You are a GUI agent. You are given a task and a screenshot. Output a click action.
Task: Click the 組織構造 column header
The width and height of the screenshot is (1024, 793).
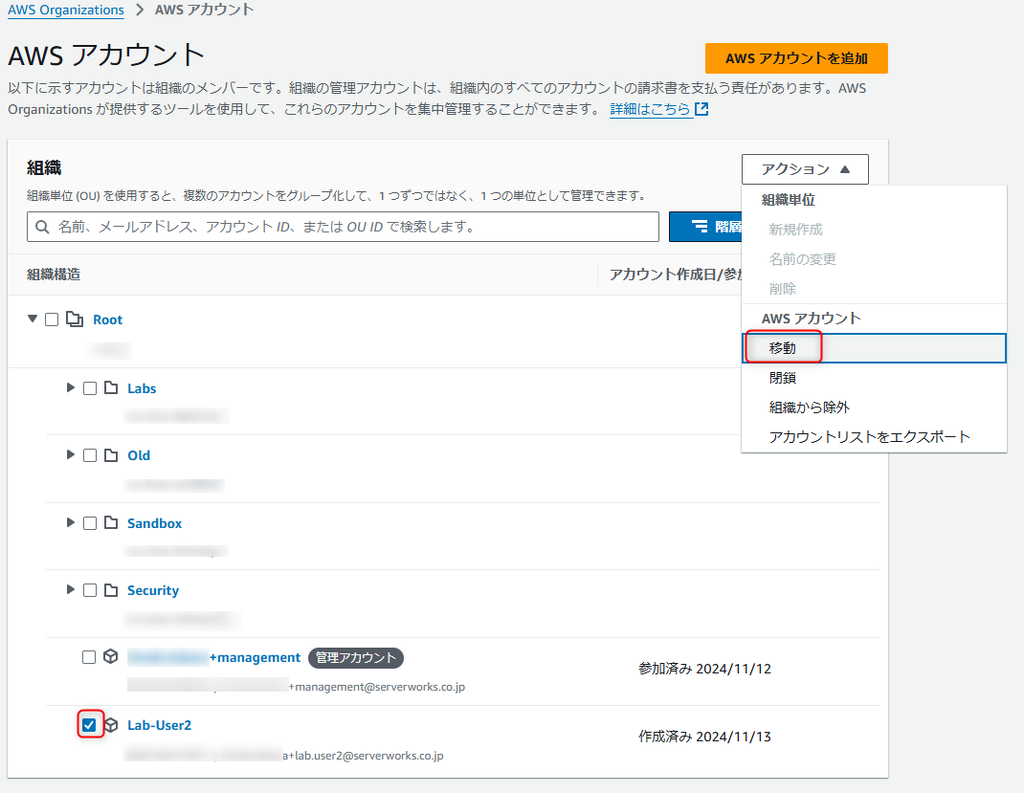pyautogui.click(x=54, y=274)
